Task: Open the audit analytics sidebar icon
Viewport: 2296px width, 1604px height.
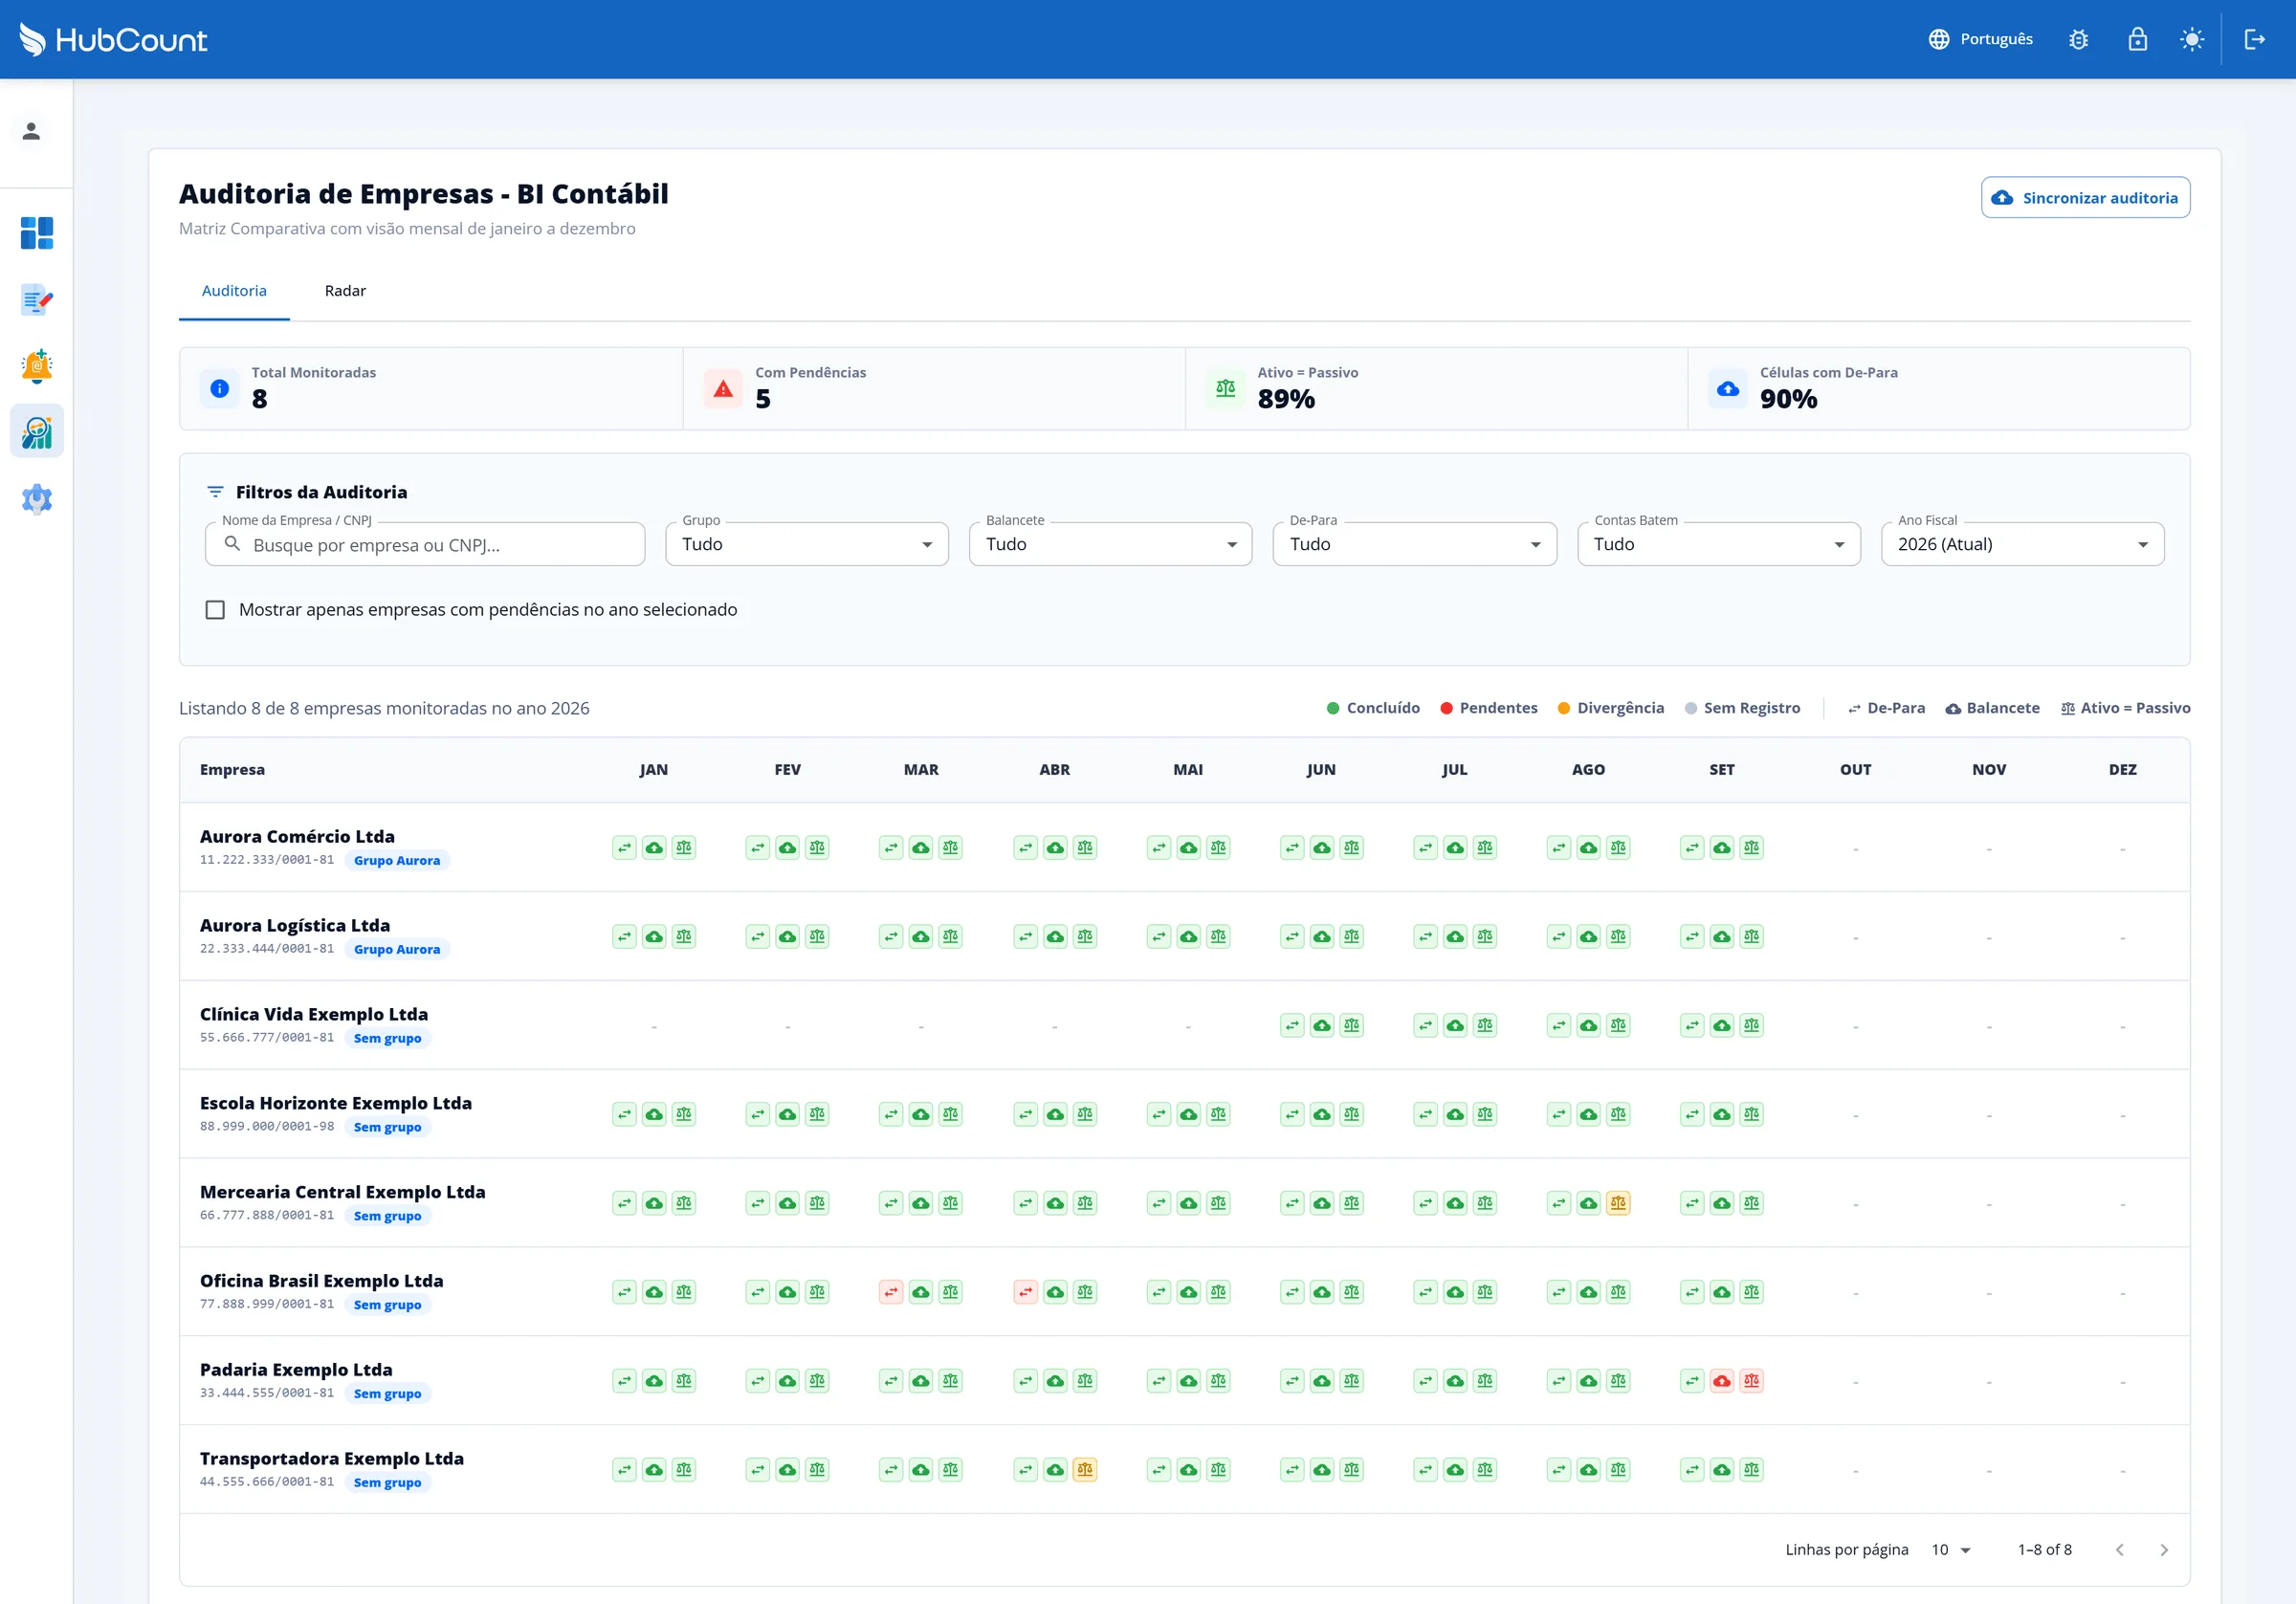Action: click(x=37, y=432)
